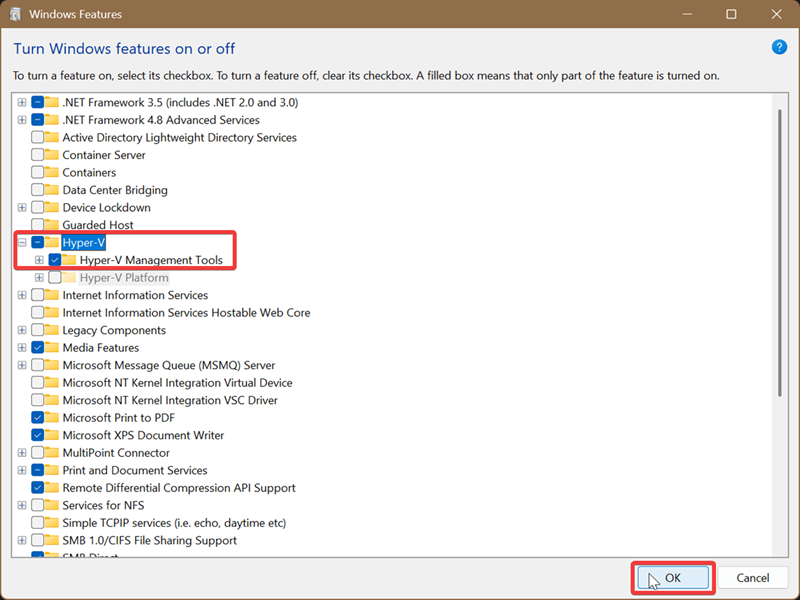Click the Windows Features title bar icon
This screenshot has width=800, height=600.
tap(15, 14)
